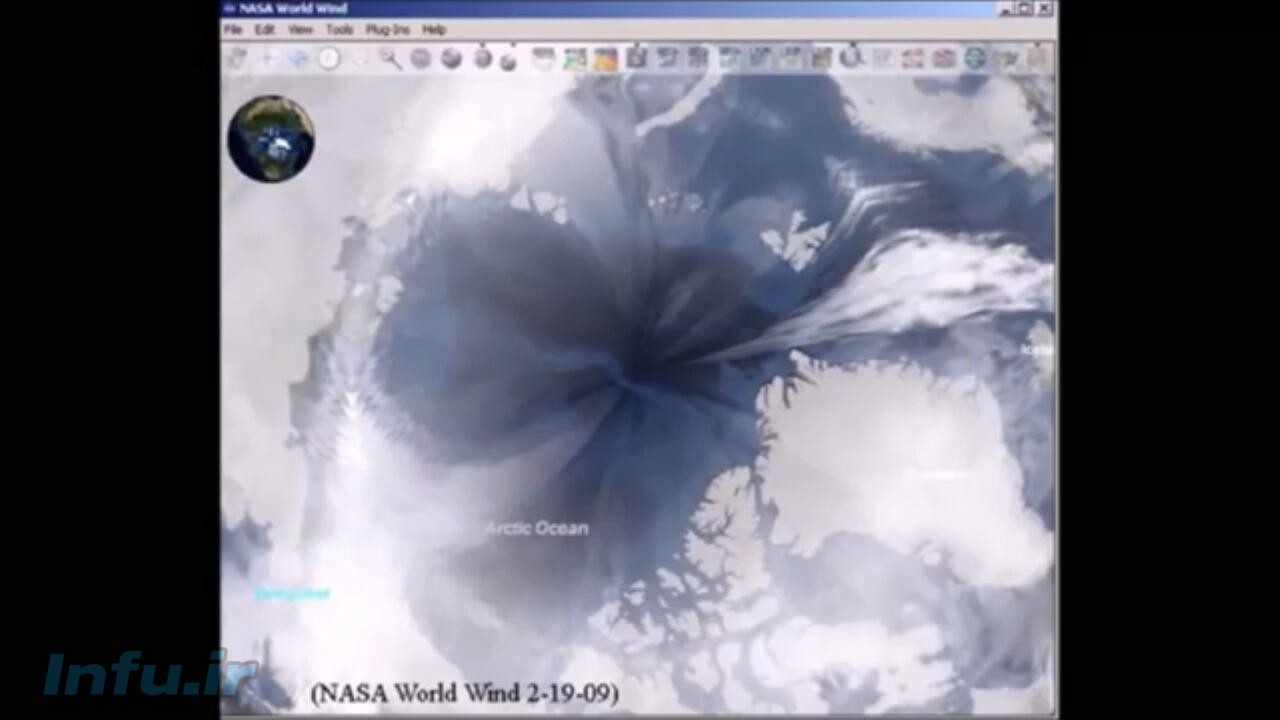
Task: Select the first gray globe toolbar icon
Action: click(x=421, y=59)
